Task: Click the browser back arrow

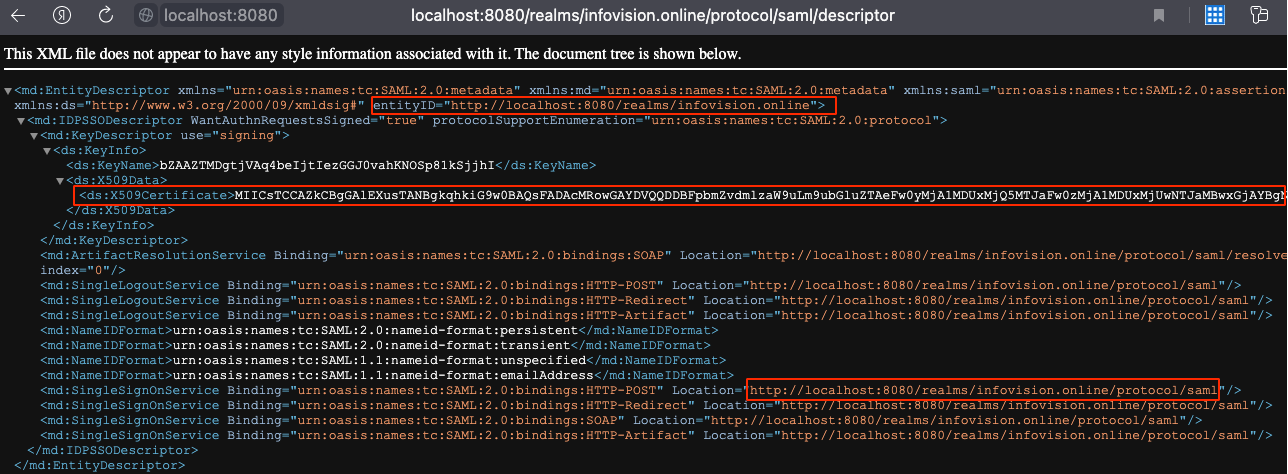Action: click(x=18, y=16)
